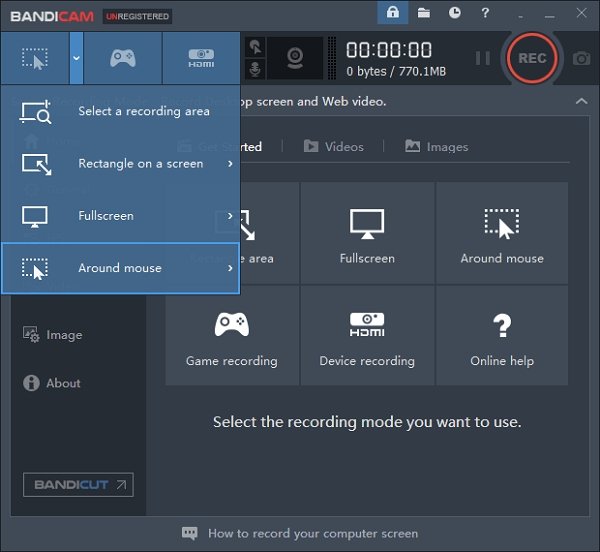Expand the Fullscreen submenu arrow
This screenshot has height=552, width=600.
(230, 216)
